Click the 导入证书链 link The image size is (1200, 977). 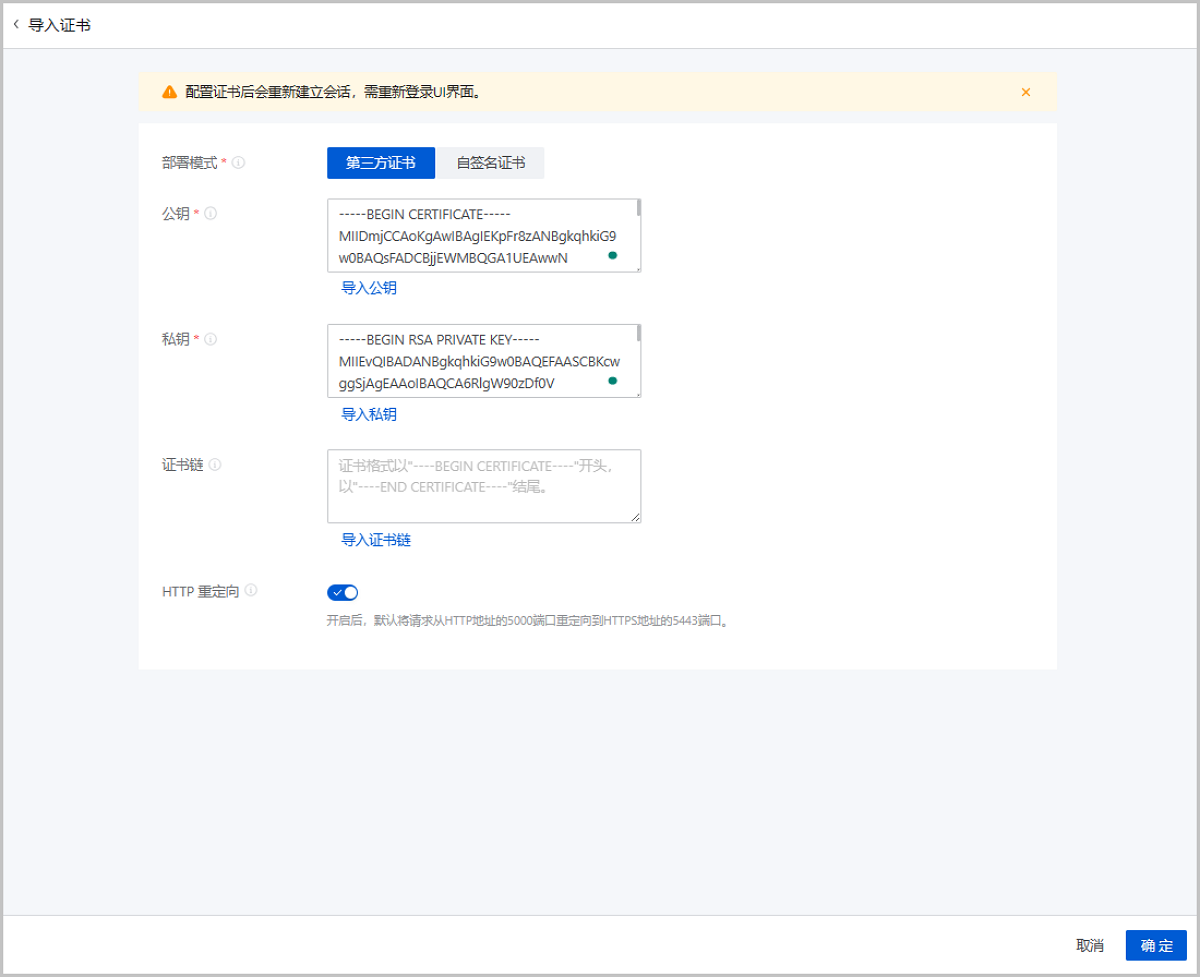pos(377,540)
